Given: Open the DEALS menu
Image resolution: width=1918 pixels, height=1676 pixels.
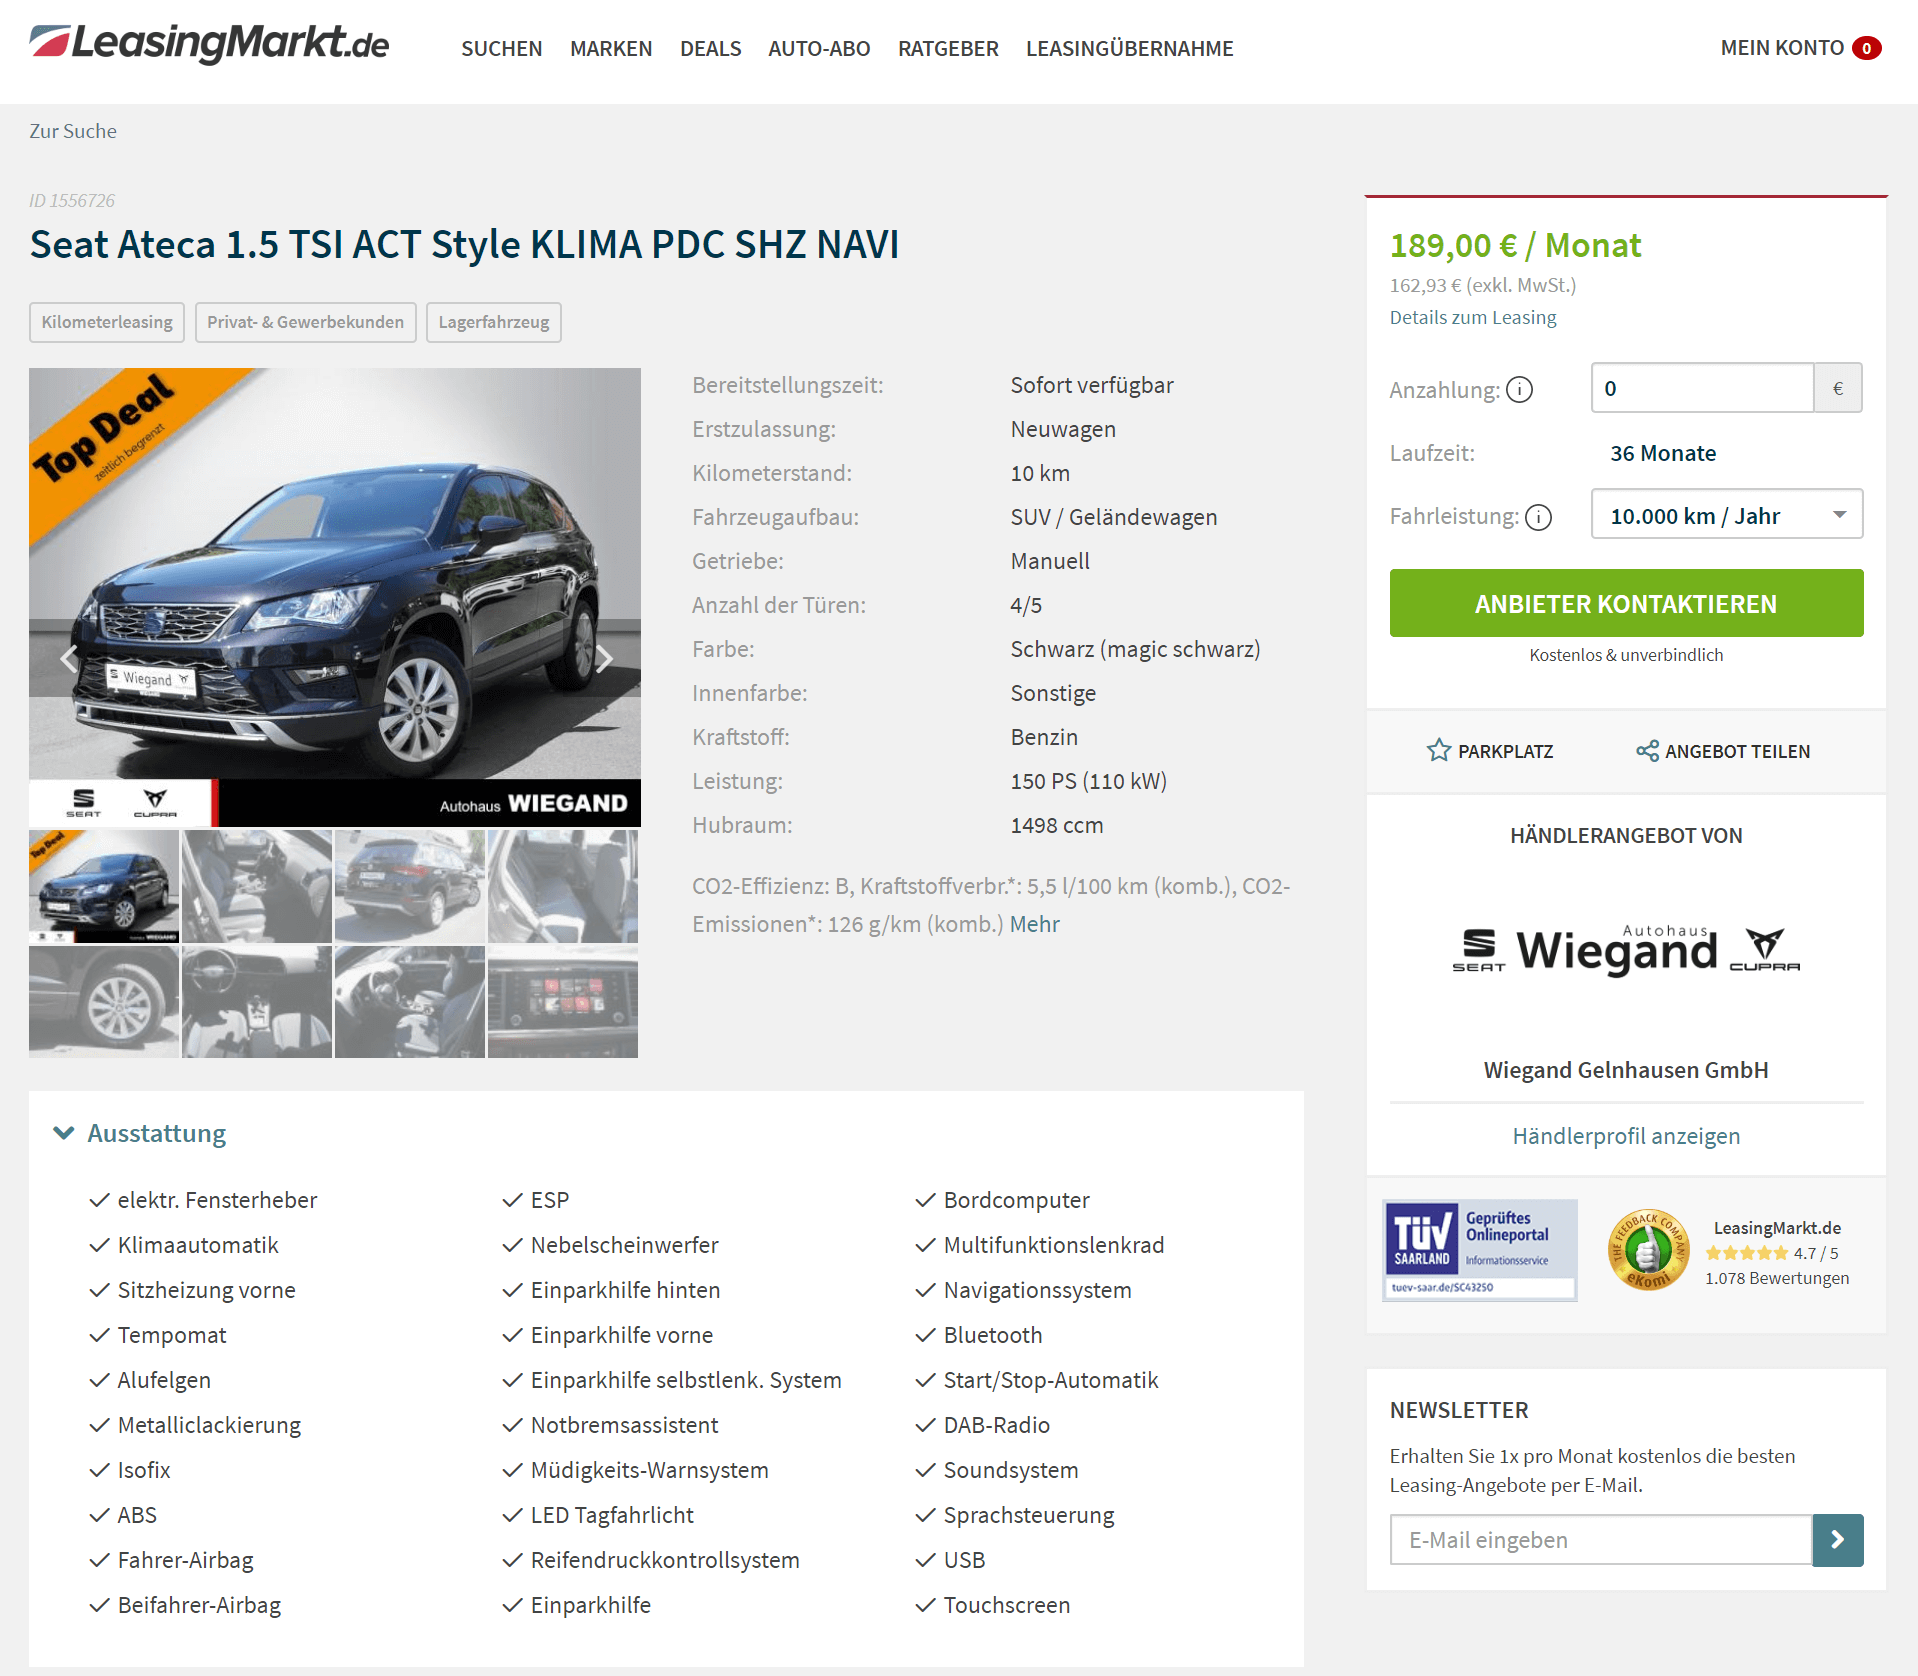Looking at the screenshot, I should tap(710, 48).
